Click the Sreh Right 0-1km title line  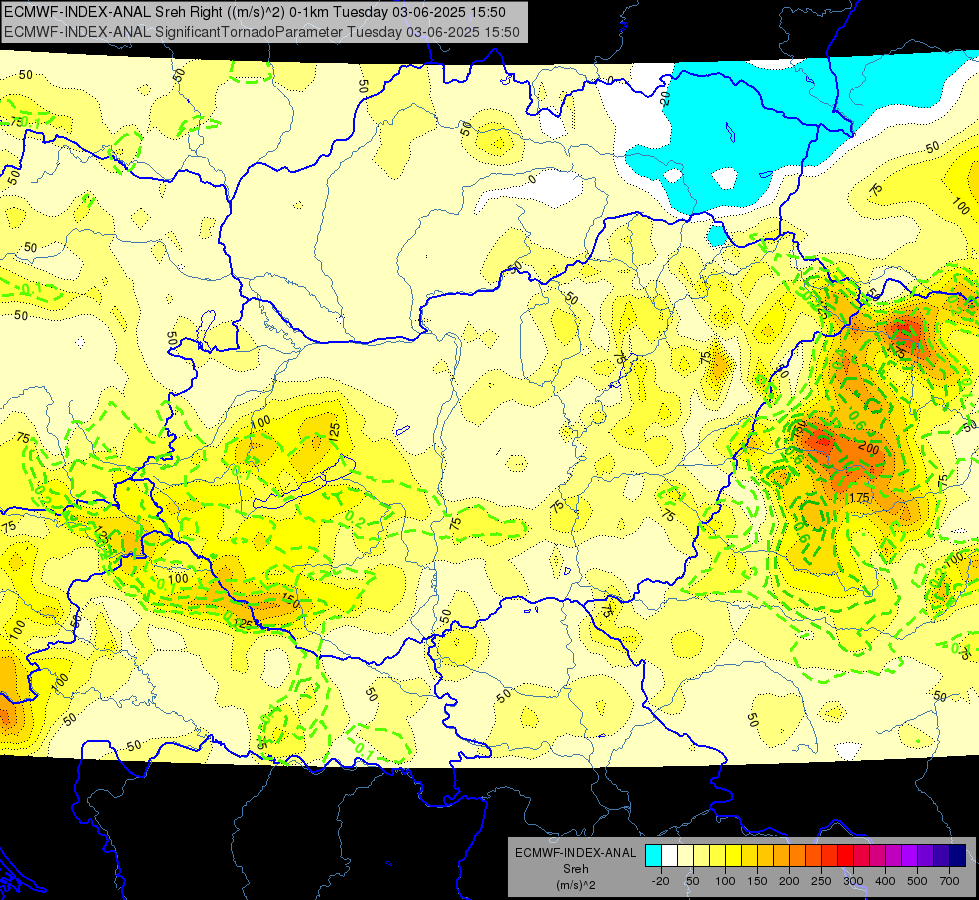click(255, 12)
